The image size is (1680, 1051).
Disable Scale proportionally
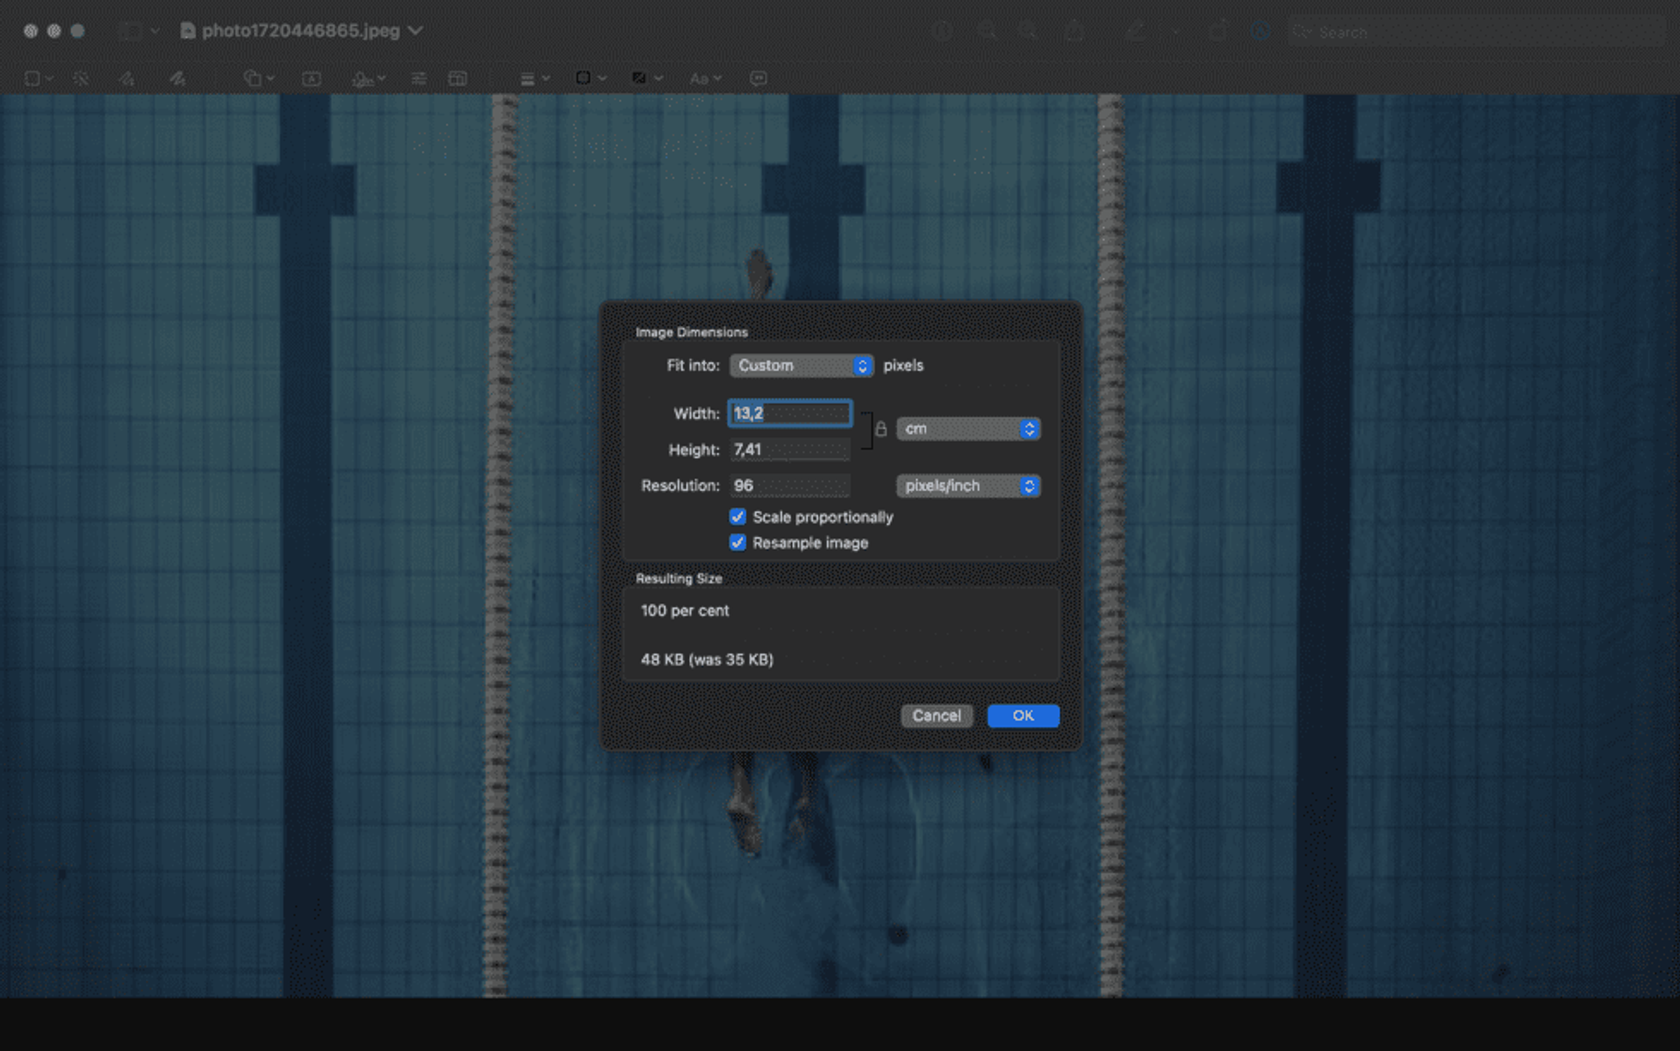(x=738, y=517)
